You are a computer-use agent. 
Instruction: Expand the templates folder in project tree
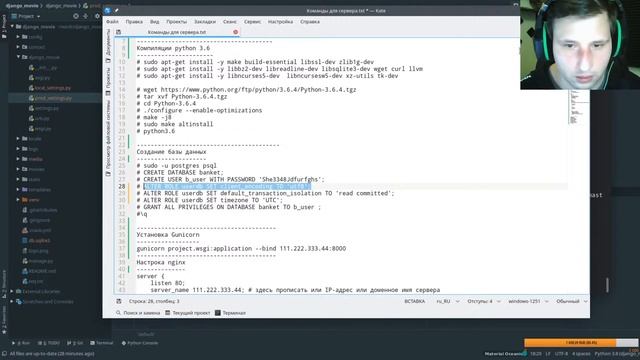click(18, 190)
